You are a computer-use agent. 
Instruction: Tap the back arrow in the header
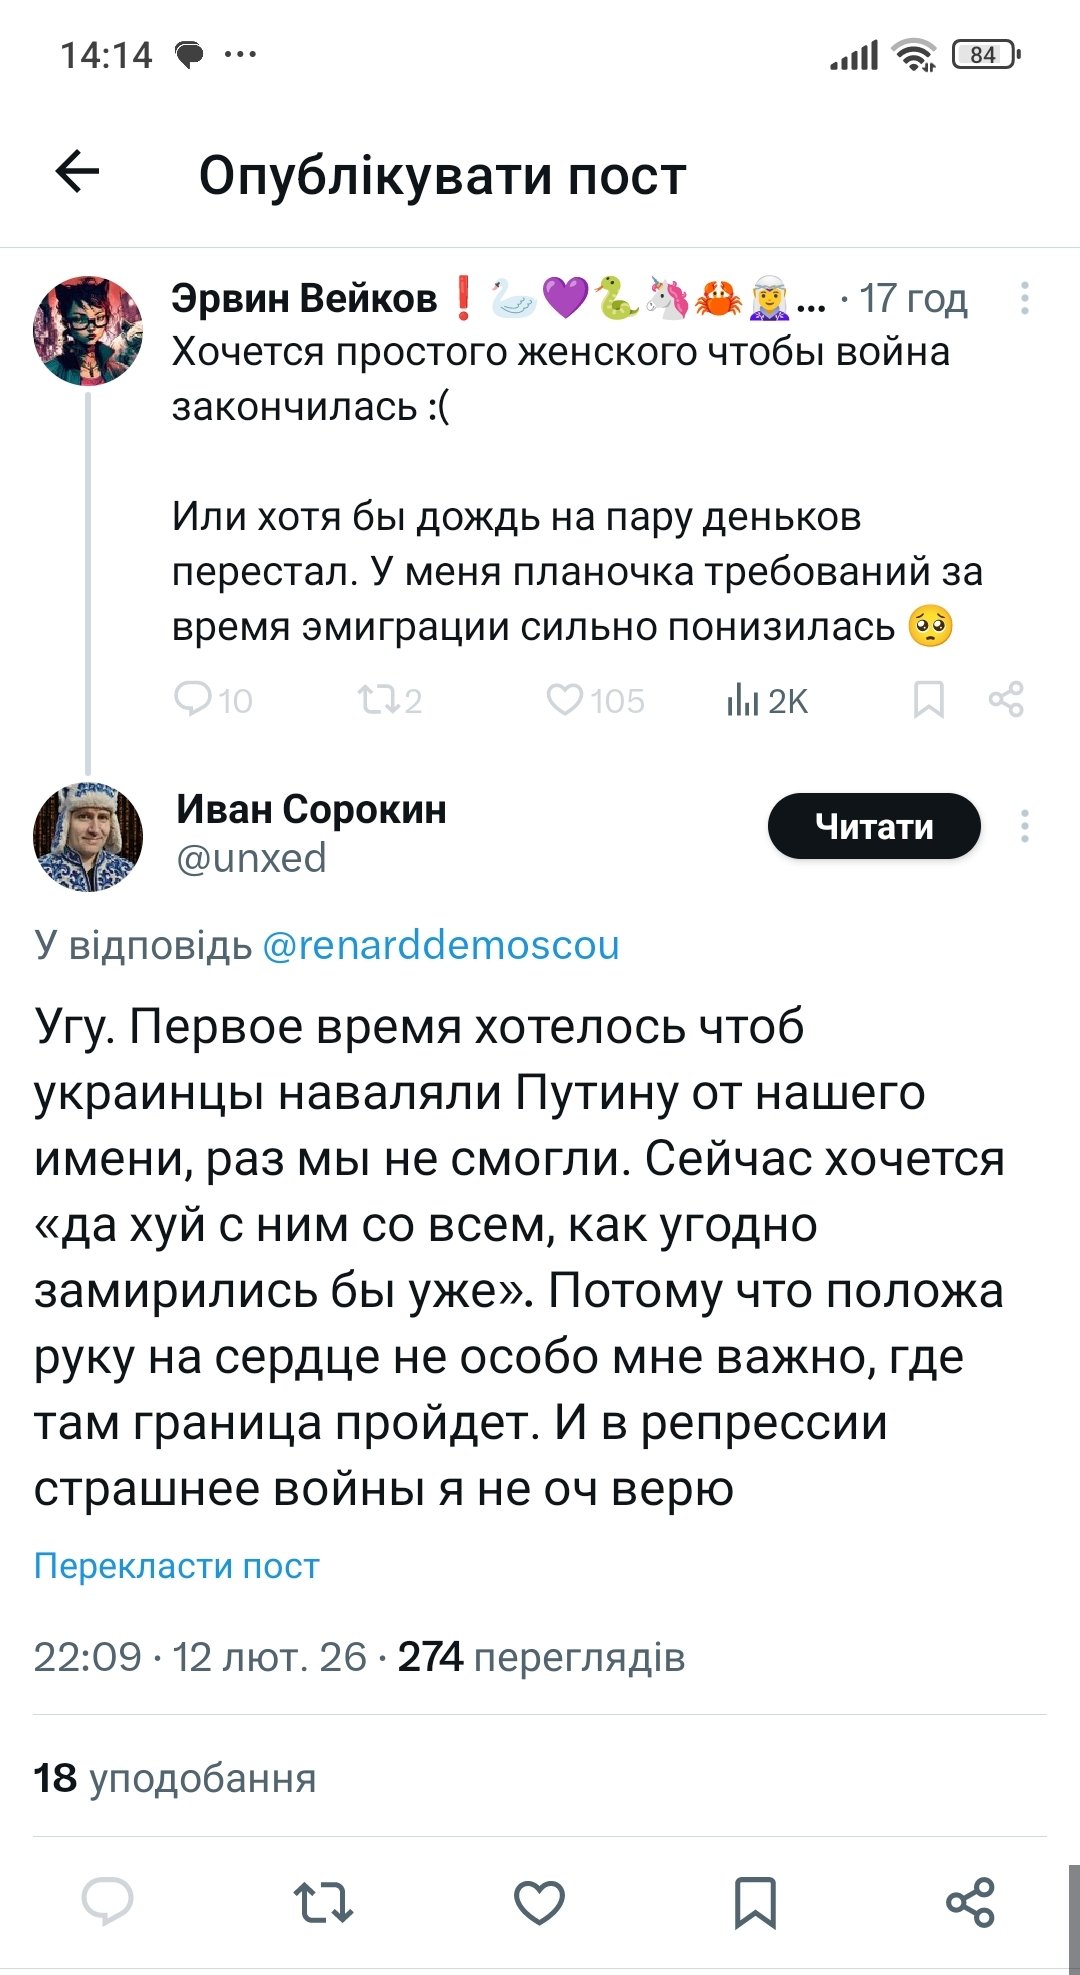(78, 172)
